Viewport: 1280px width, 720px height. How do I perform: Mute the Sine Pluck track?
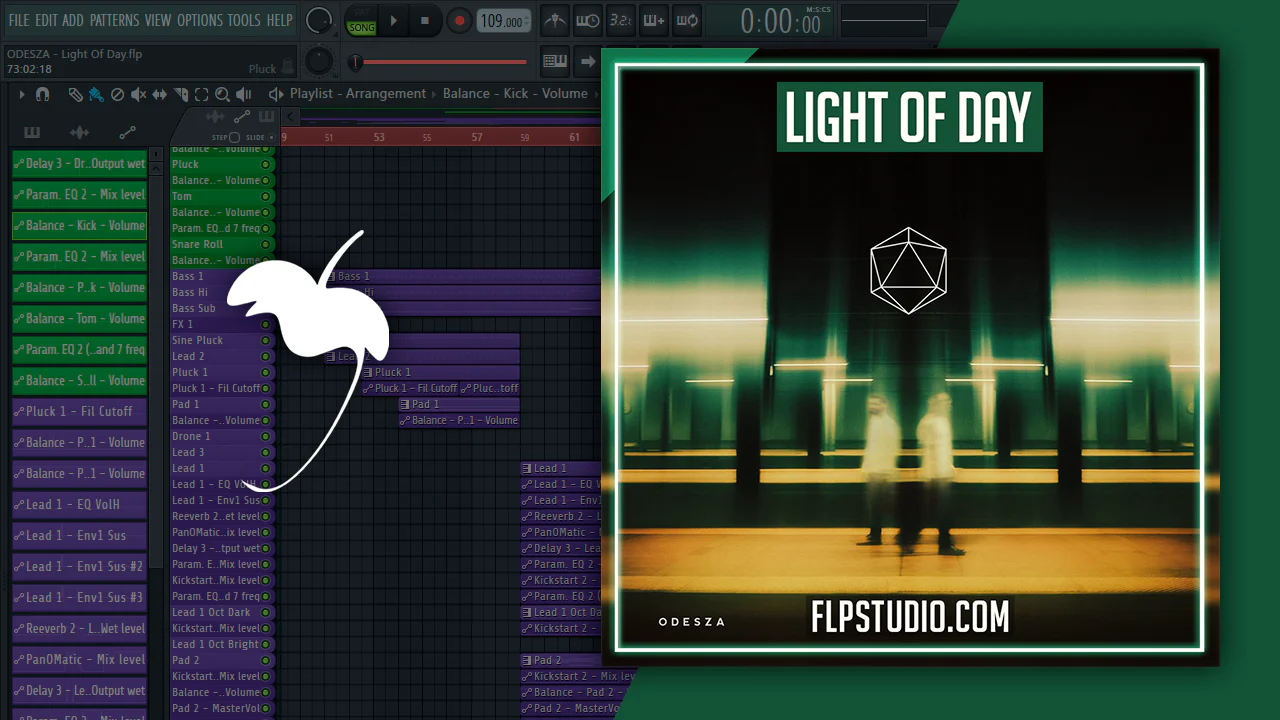click(265, 340)
